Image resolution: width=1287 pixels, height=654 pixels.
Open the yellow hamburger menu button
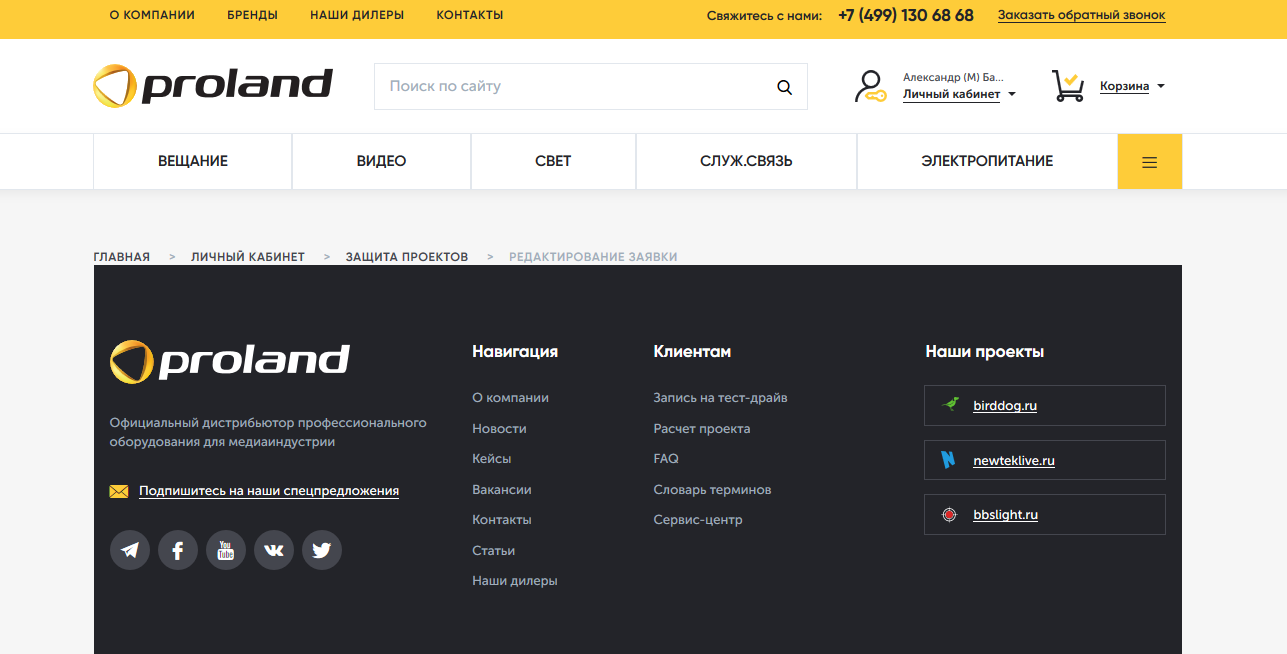click(x=1149, y=162)
